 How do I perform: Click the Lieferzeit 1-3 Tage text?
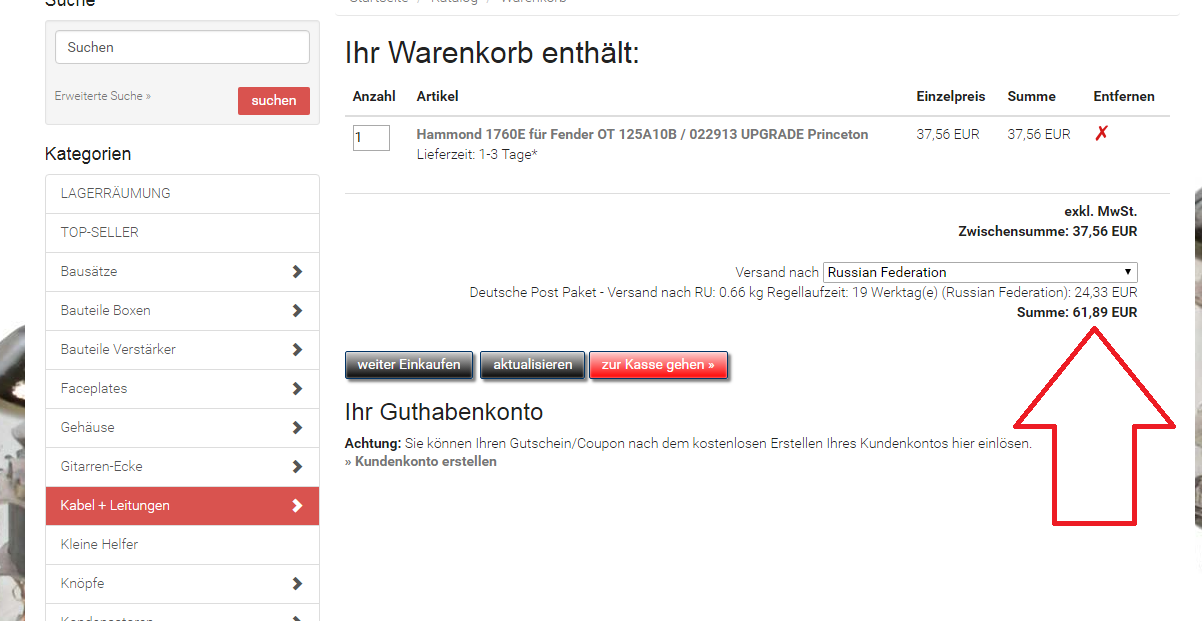tap(477, 154)
